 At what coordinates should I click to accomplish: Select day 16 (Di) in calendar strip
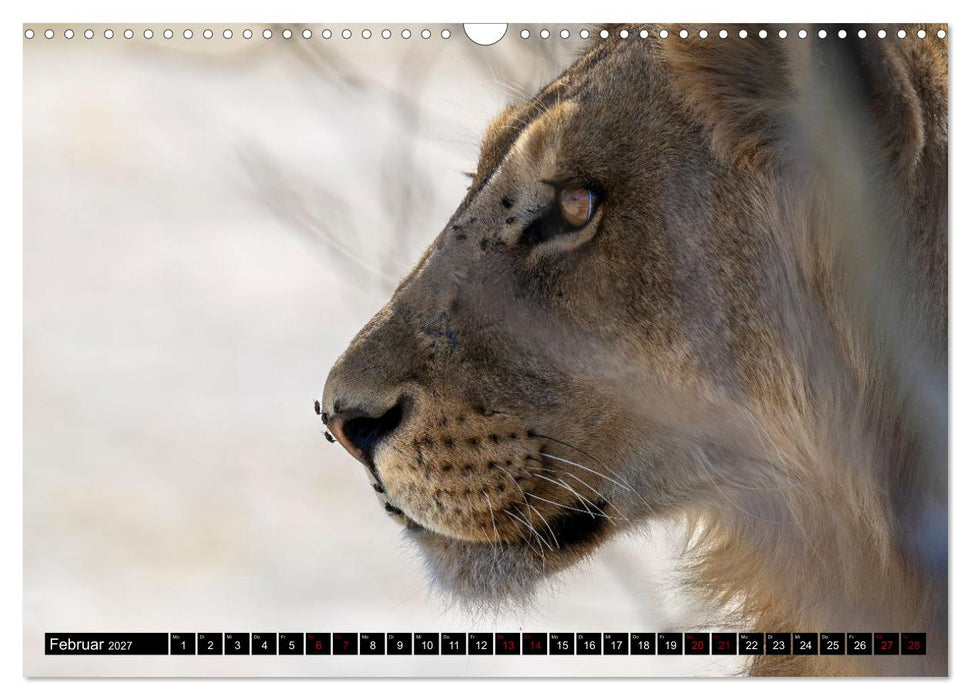click(589, 644)
